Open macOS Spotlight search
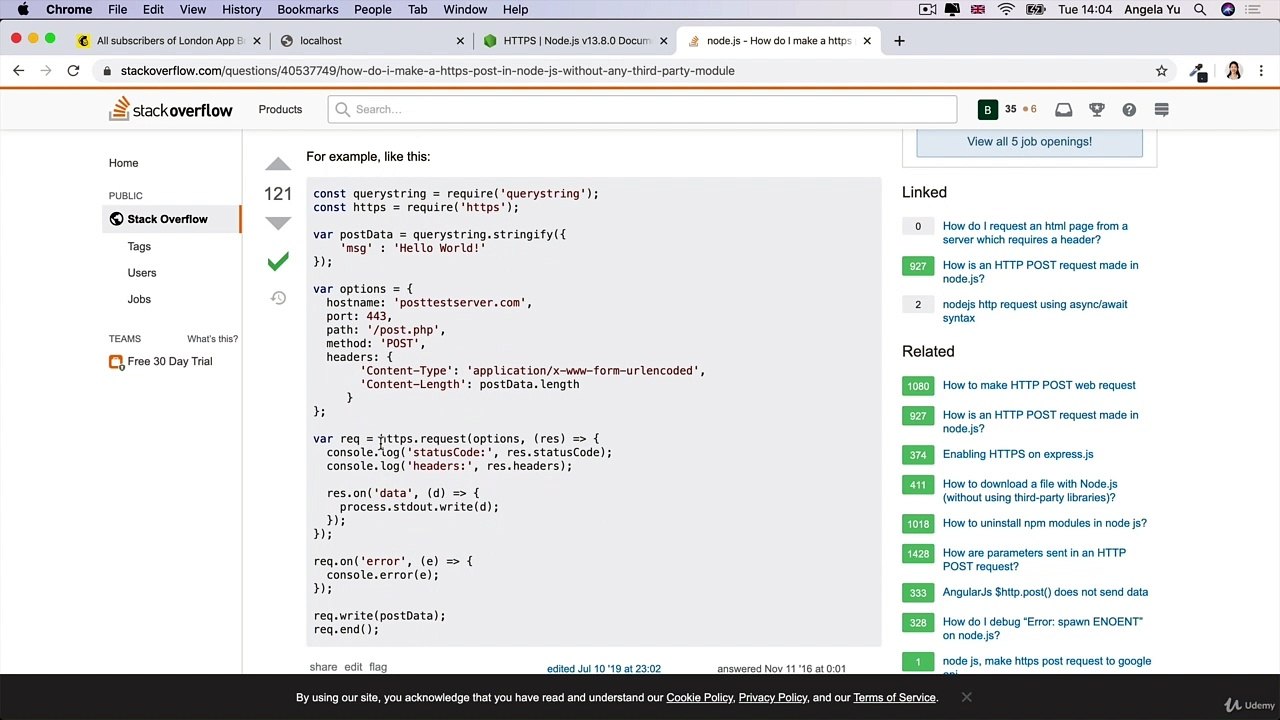Screen dimensions: 1280x720 pyautogui.click(x=1200, y=10)
